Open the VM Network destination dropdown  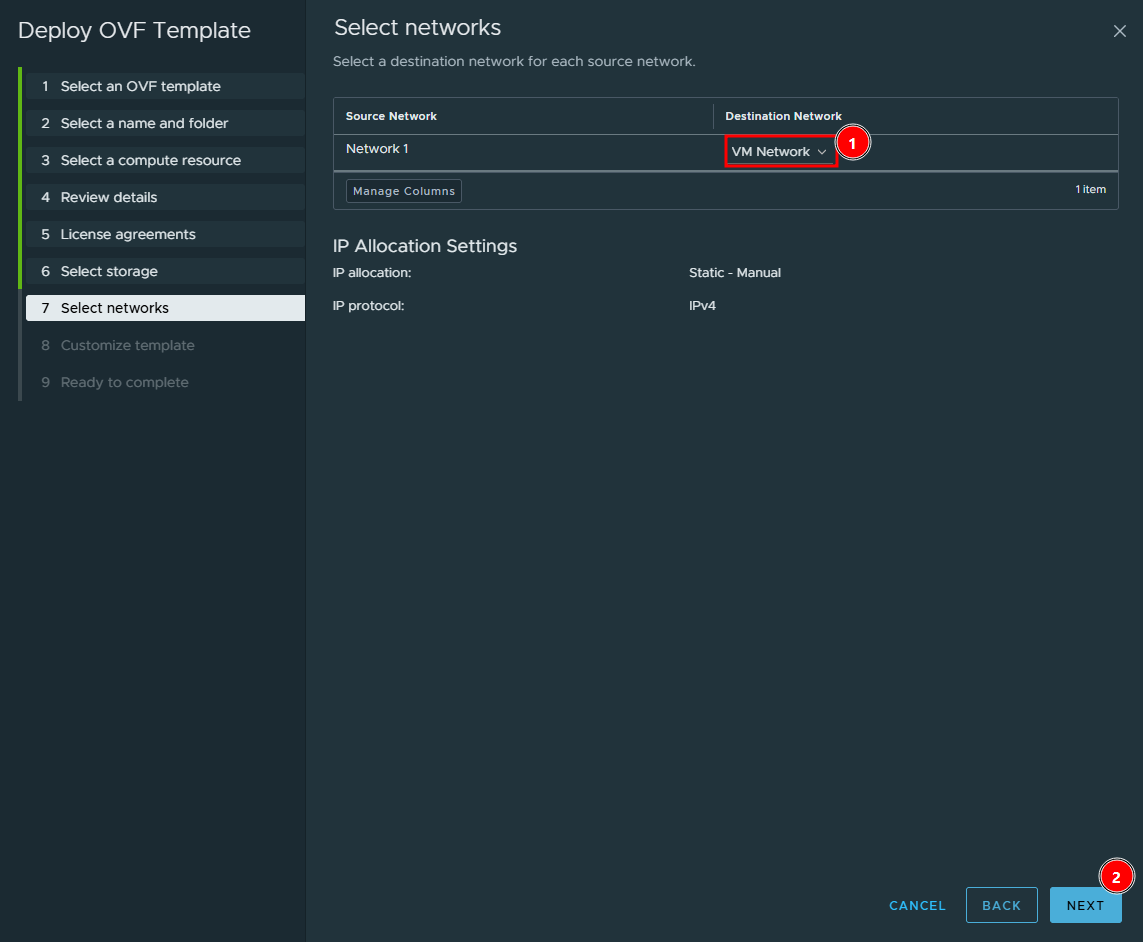[779, 152]
